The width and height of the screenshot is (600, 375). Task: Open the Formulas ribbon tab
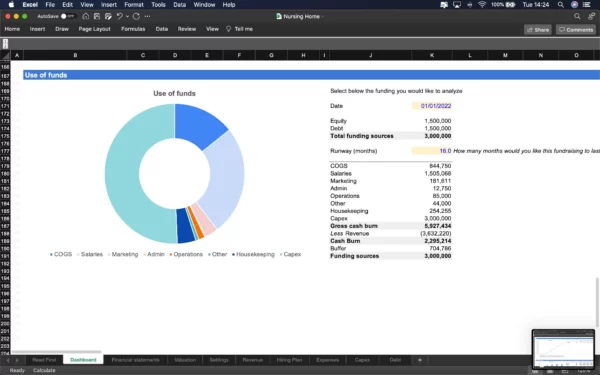point(133,29)
